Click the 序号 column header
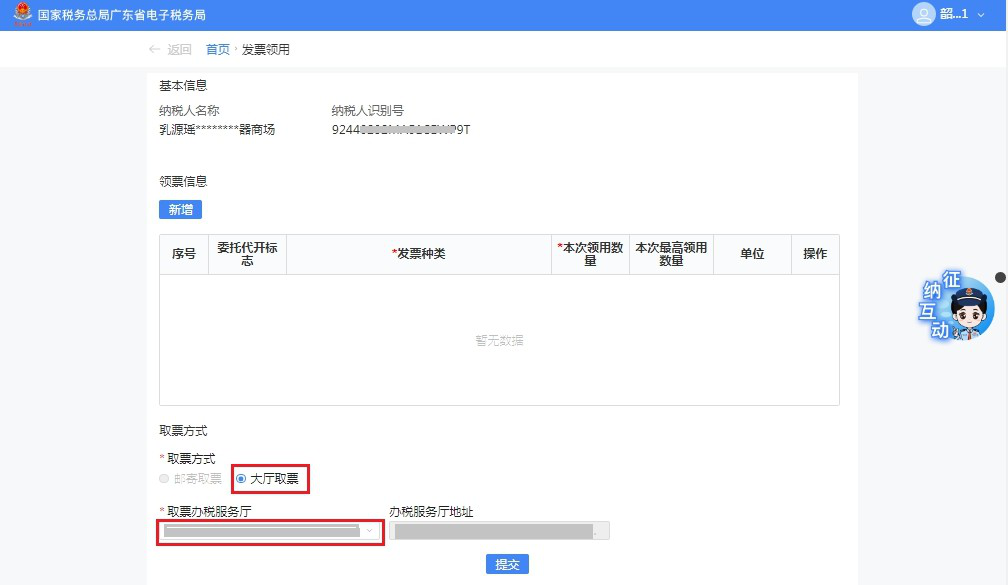This screenshot has height=585, width=1008. pyautogui.click(x=184, y=254)
